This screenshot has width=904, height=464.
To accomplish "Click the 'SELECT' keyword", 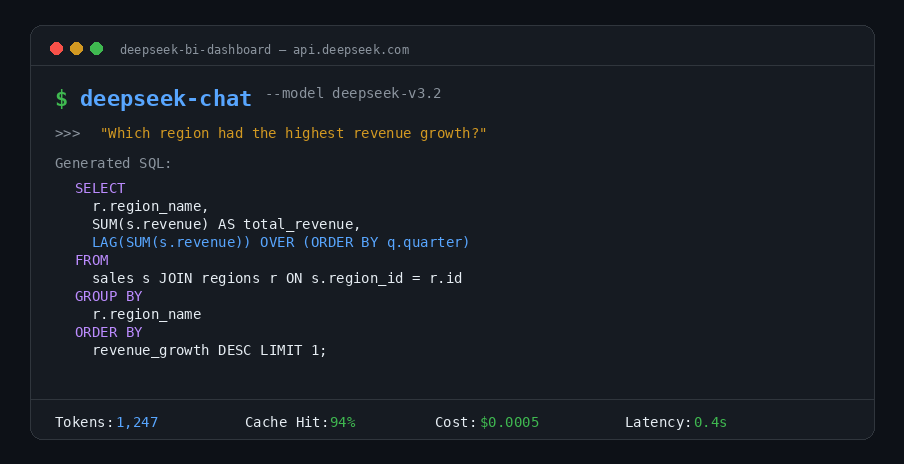I will pyautogui.click(x=100, y=188).
